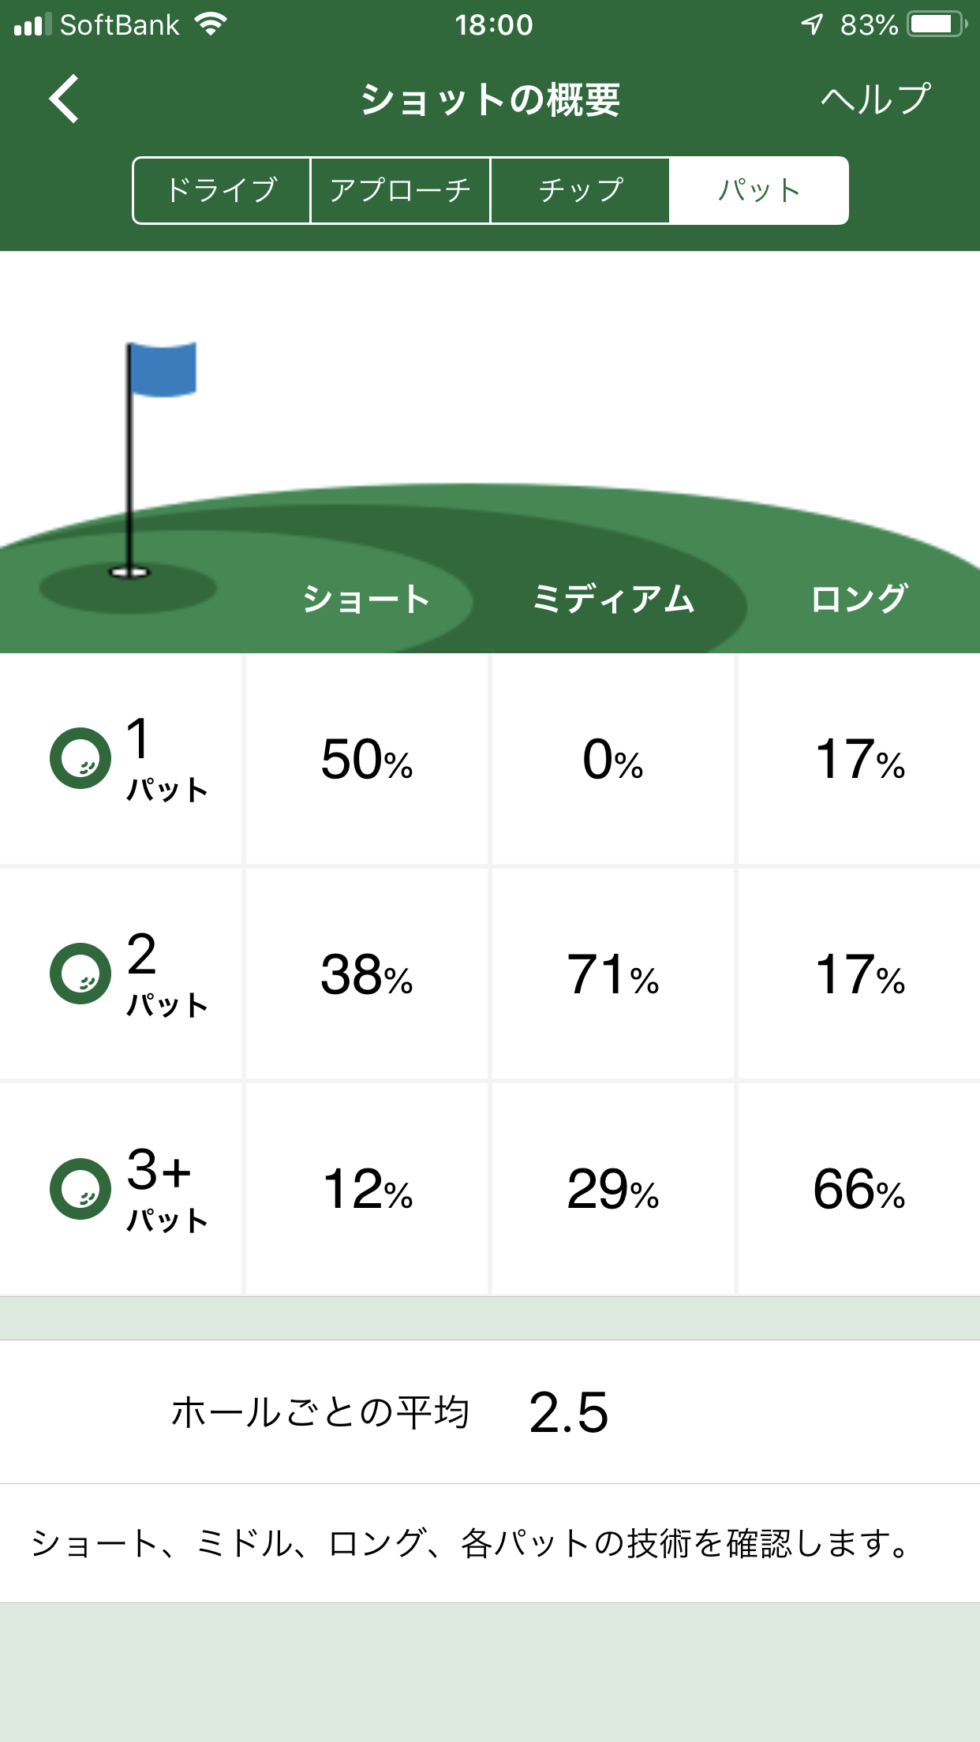
Task: Tap the ロング column header
Action: (x=857, y=599)
